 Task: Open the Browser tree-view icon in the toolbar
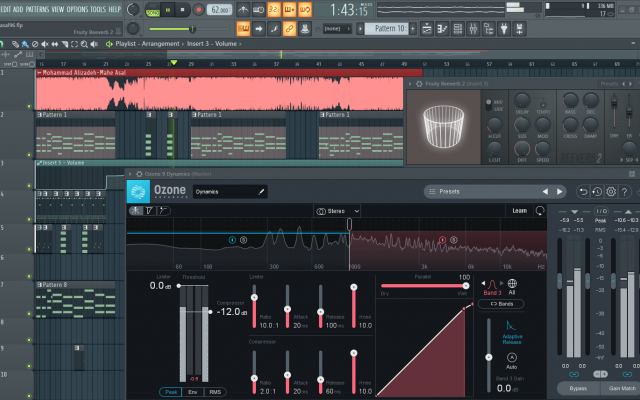click(489, 29)
